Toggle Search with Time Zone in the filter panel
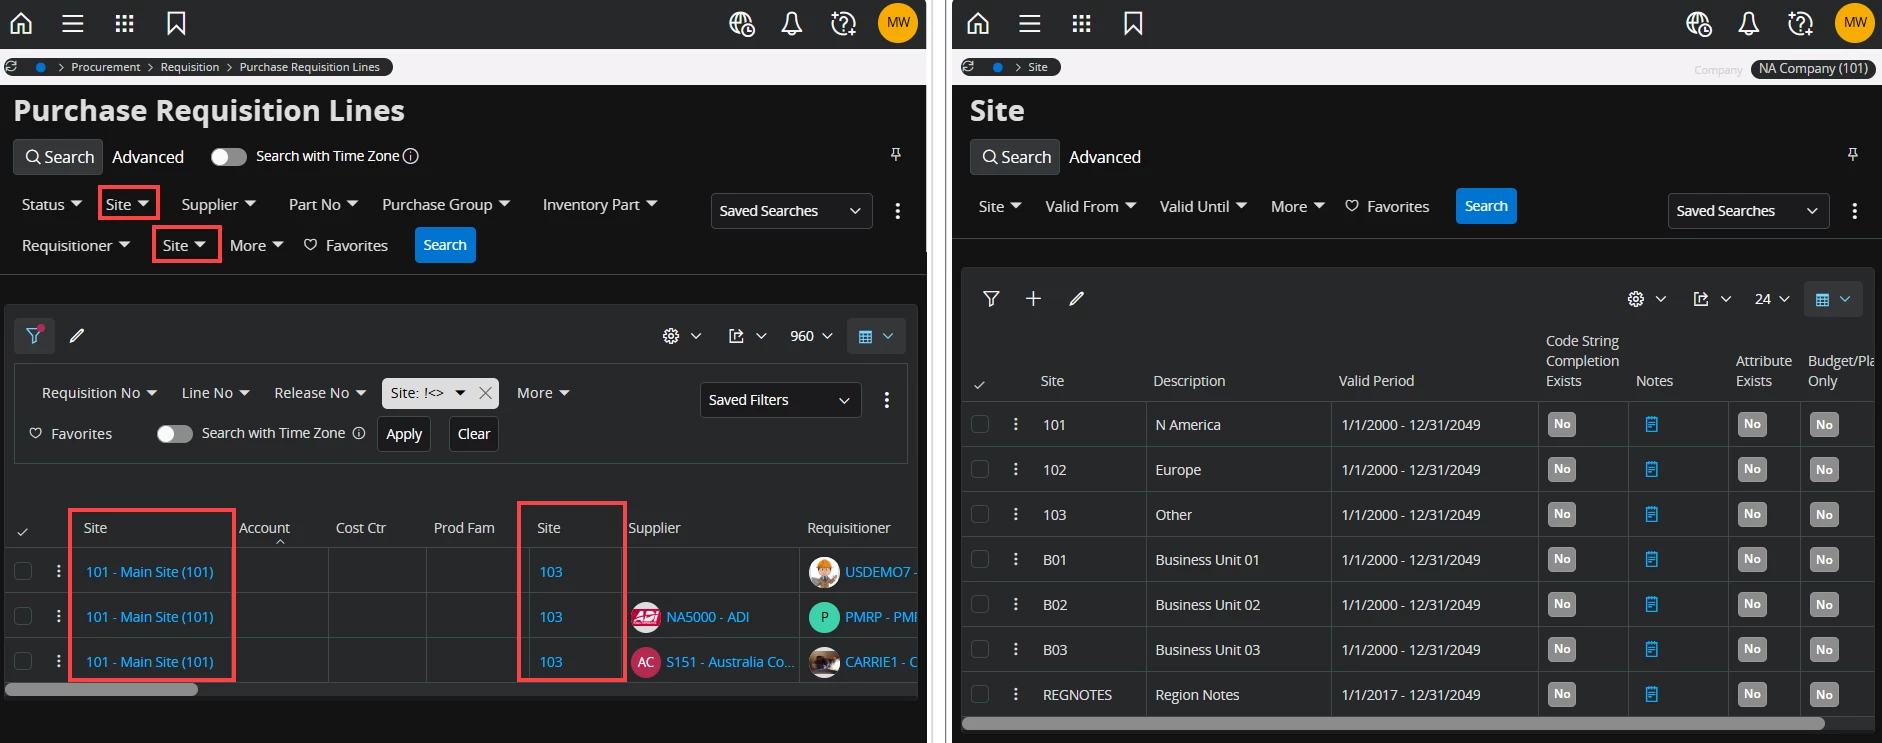The width and height of the screenshot is (1882, 743). [175, 434]
